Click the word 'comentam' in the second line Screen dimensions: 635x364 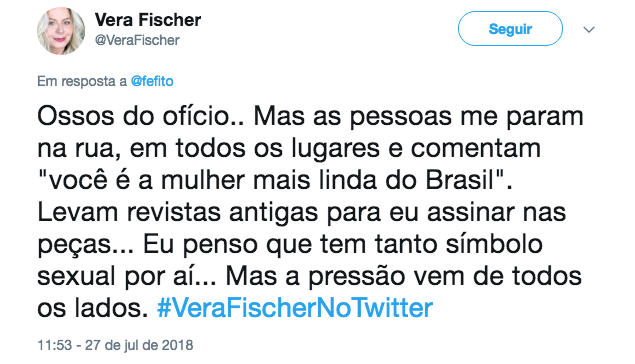click(x=476, y=148)
